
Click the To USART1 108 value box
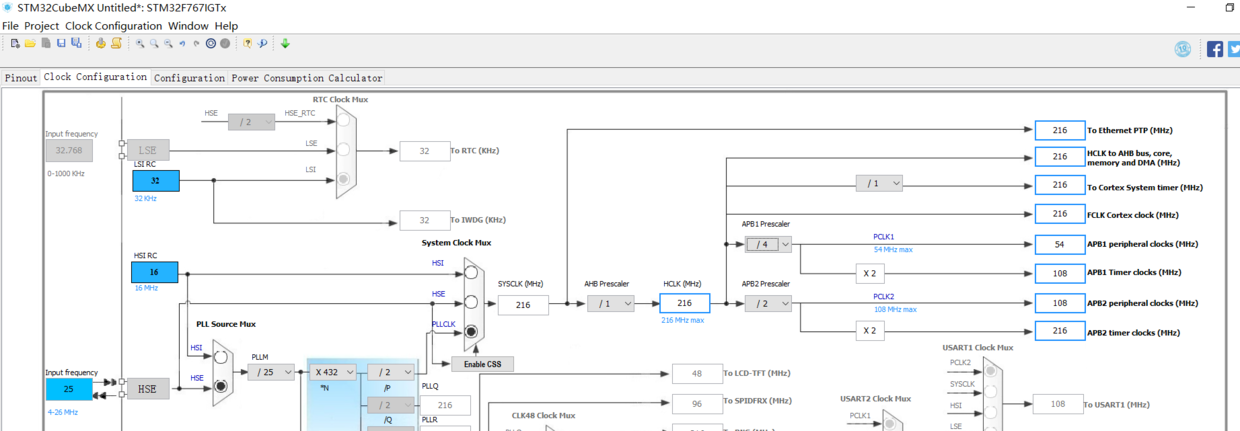[x=1057, y=404]
